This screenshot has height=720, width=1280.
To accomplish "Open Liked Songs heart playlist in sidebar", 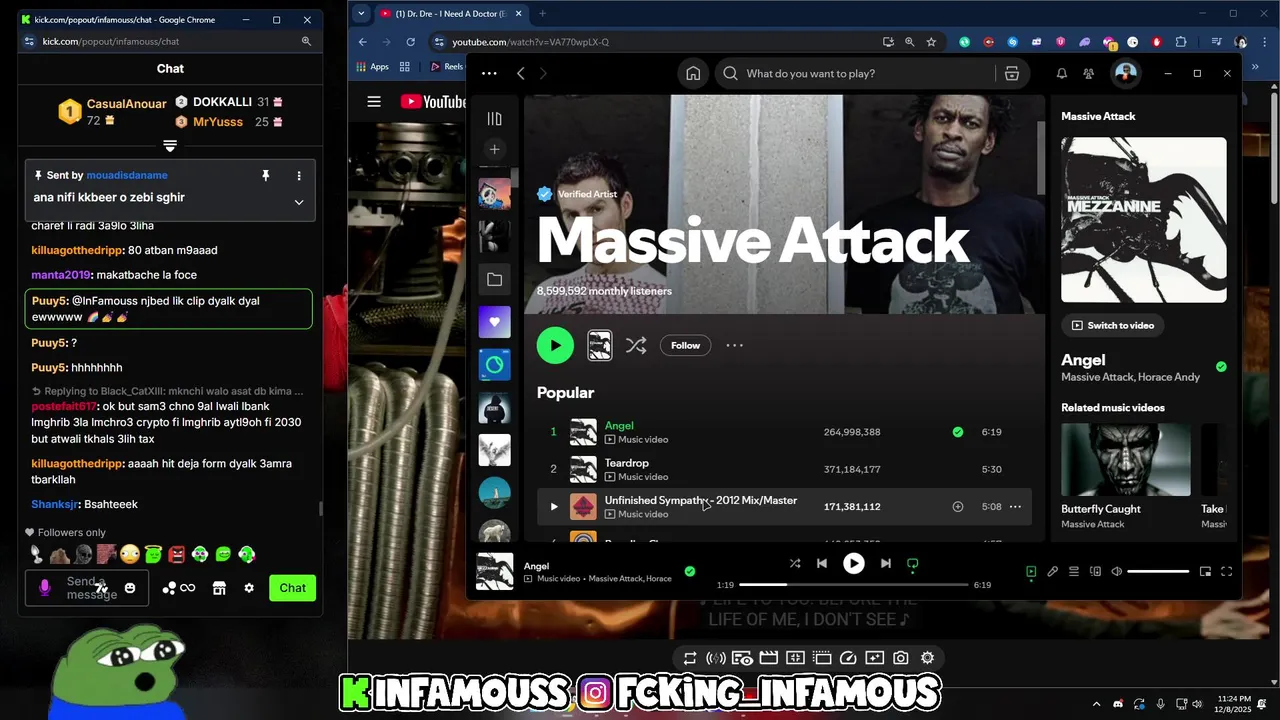I will pos(494,322).
